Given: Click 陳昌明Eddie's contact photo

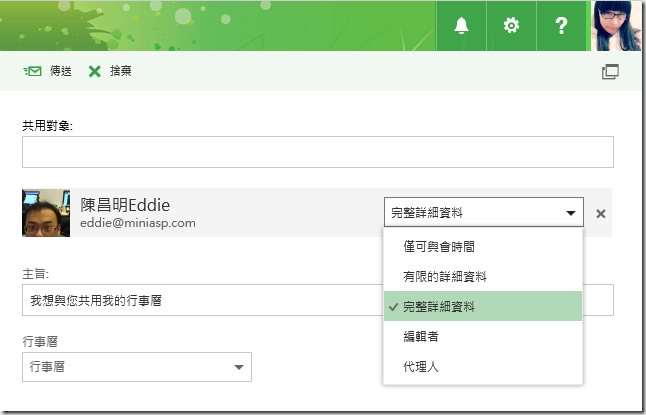Looking at the screenshot, I should click(46, 213).
